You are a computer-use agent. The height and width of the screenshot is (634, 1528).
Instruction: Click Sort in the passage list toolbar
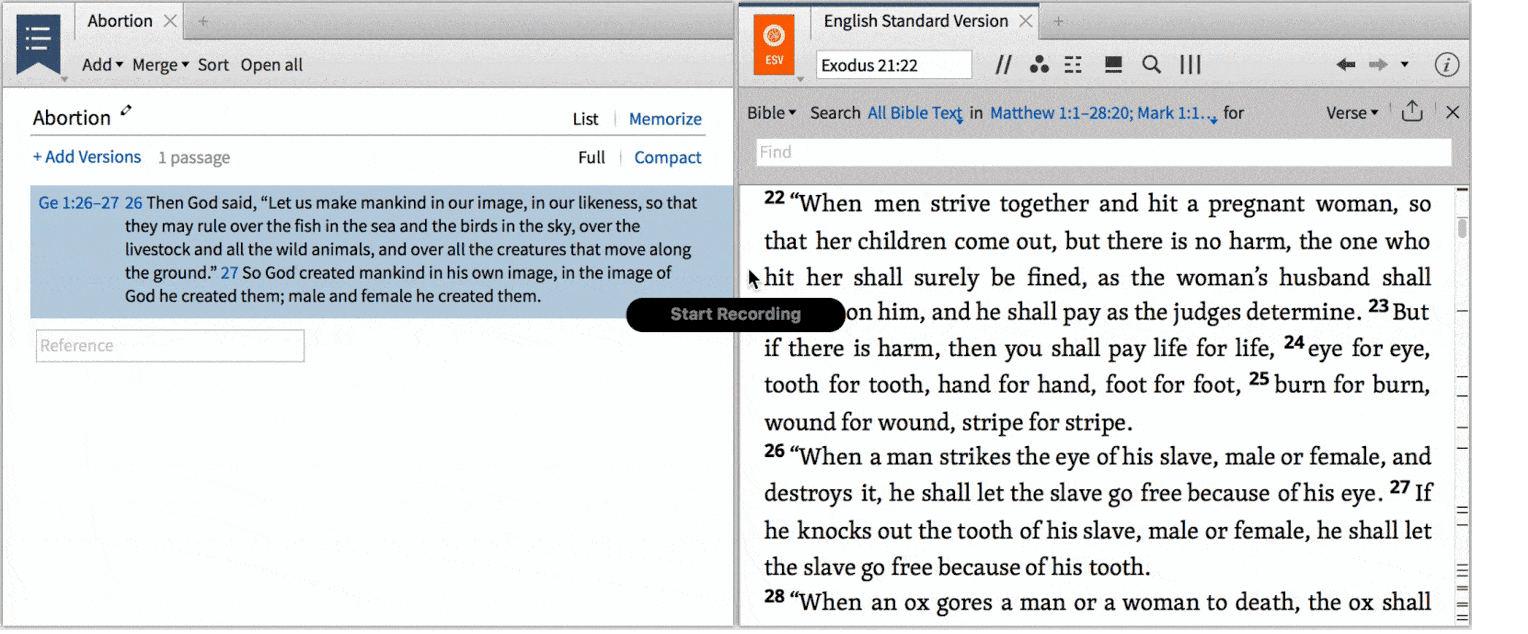213,65
